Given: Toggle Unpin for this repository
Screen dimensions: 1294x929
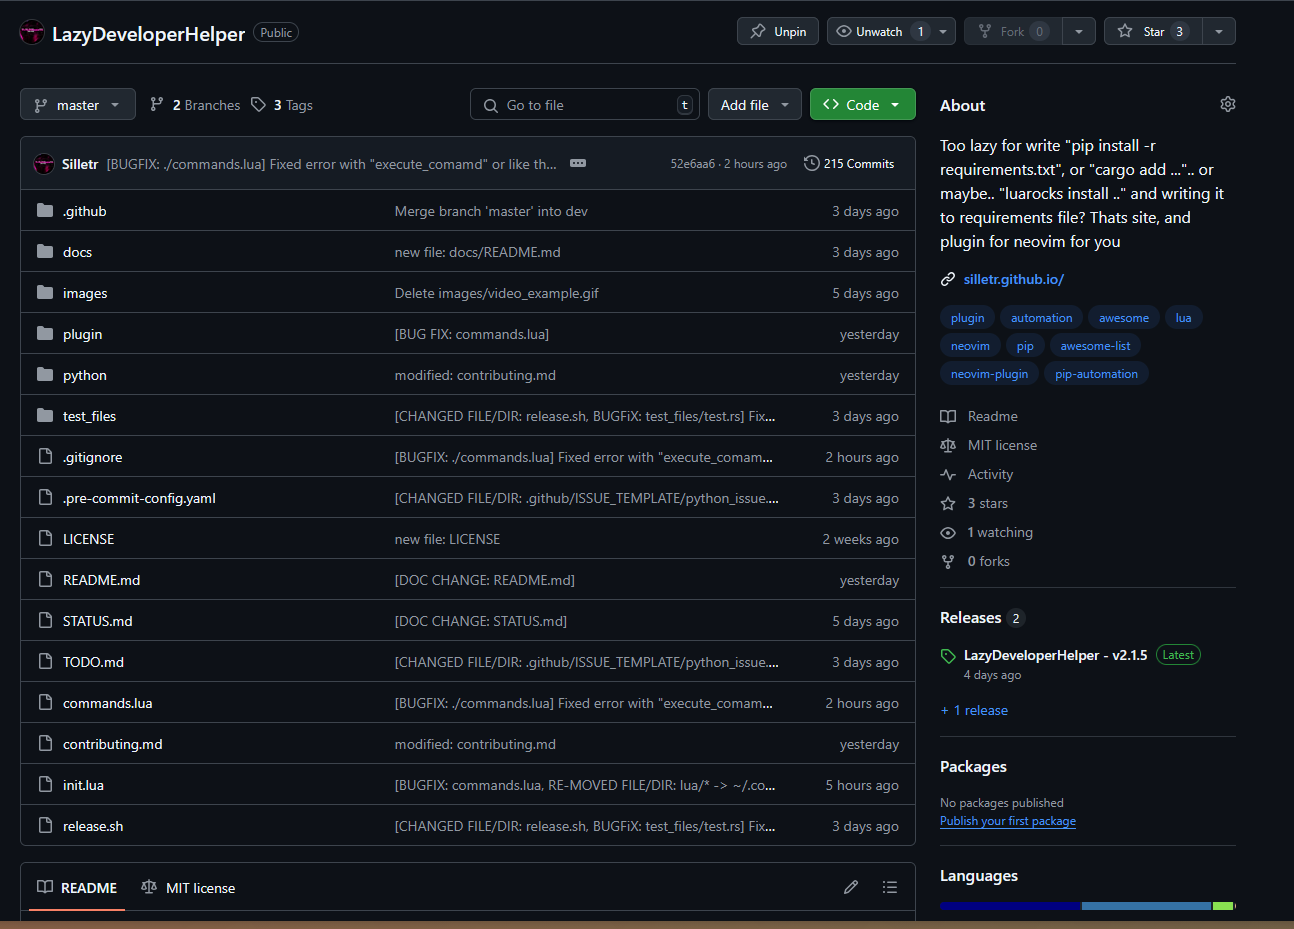Looking at the screenshot, I should point(778,31).
